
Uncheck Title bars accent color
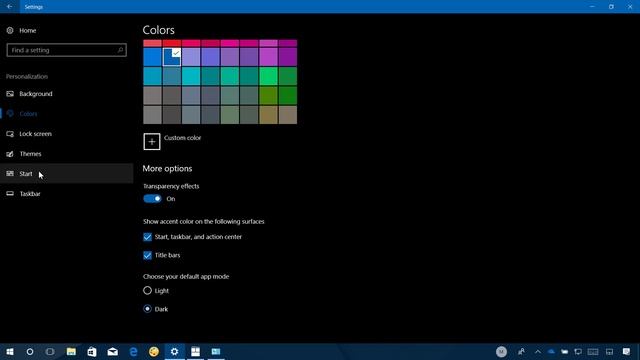click(147, 256)
